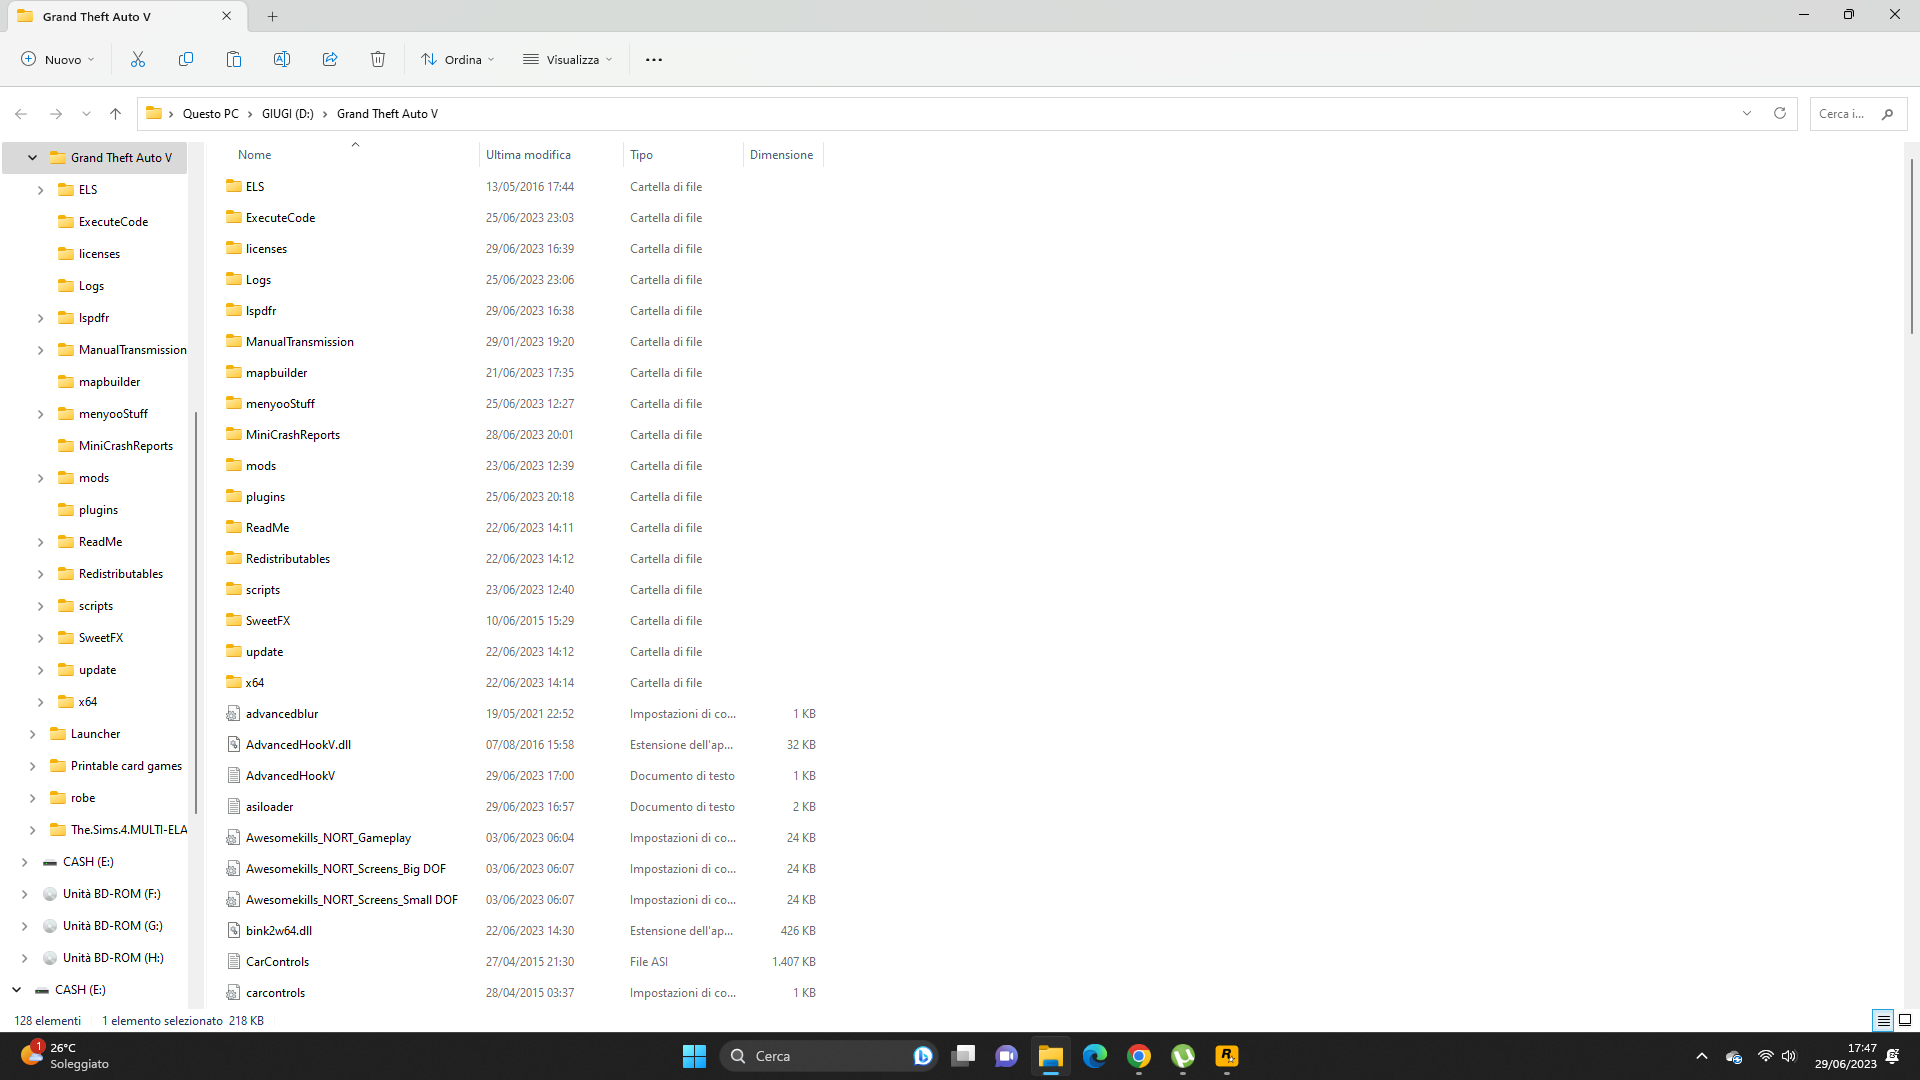Open the three-dots more options menu

click(654, 59)
